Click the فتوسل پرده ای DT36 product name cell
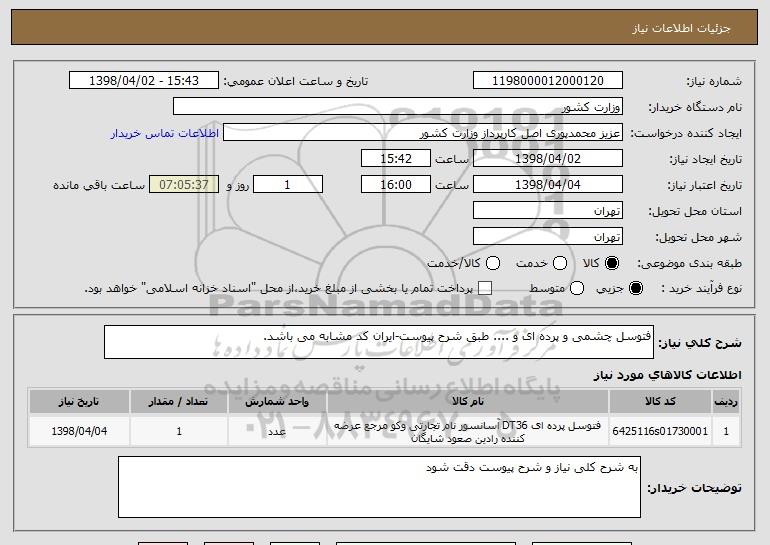The width and height of the screenshot is (770, 545). click(468, 431)
